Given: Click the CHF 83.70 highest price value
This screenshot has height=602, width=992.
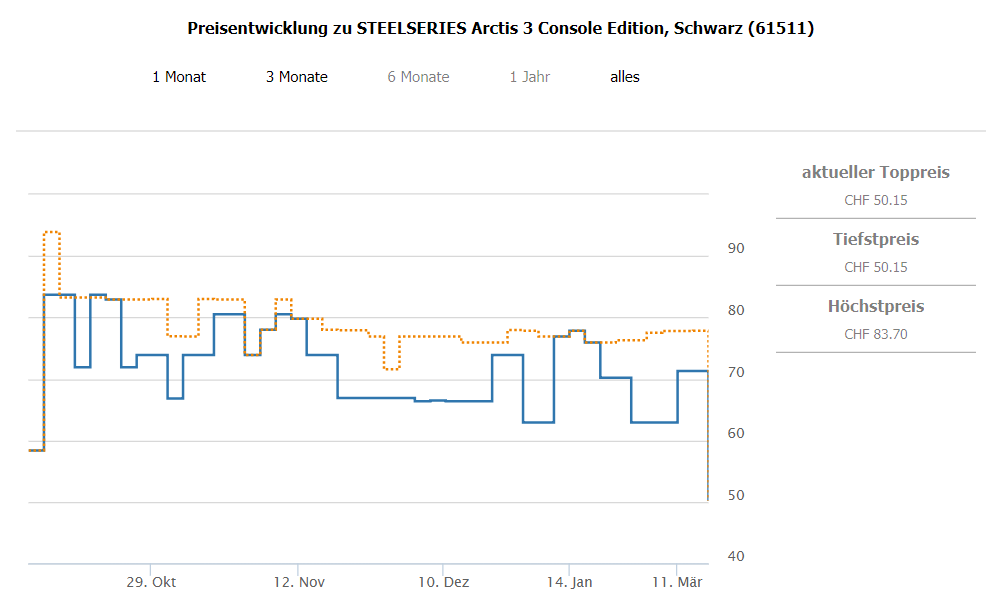Looking at the screenshot, I should 875,334.
